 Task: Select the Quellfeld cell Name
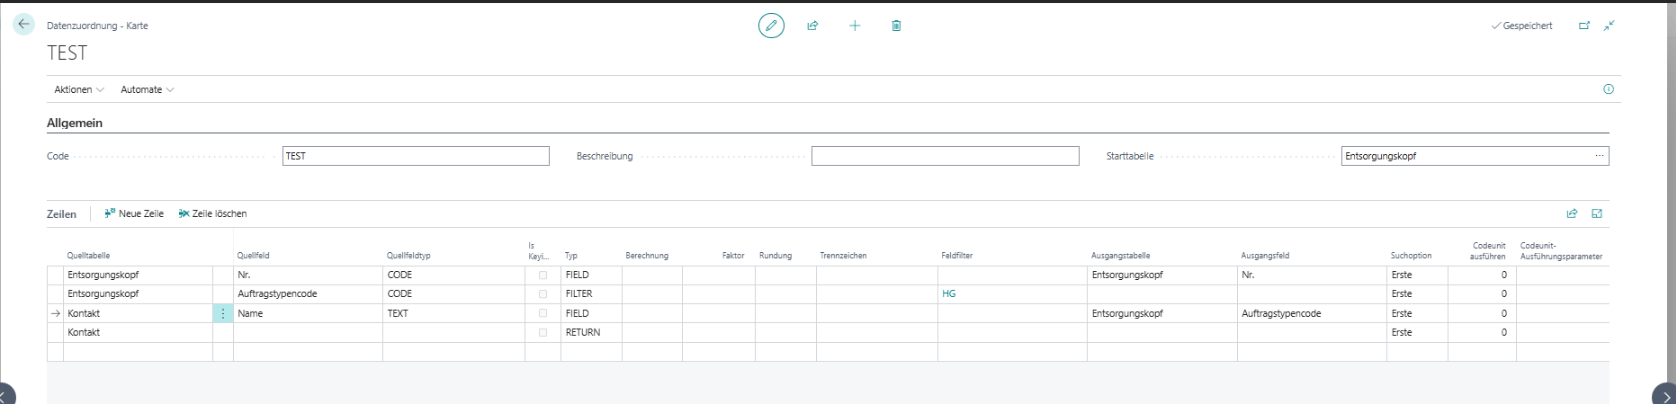[308, 313]
